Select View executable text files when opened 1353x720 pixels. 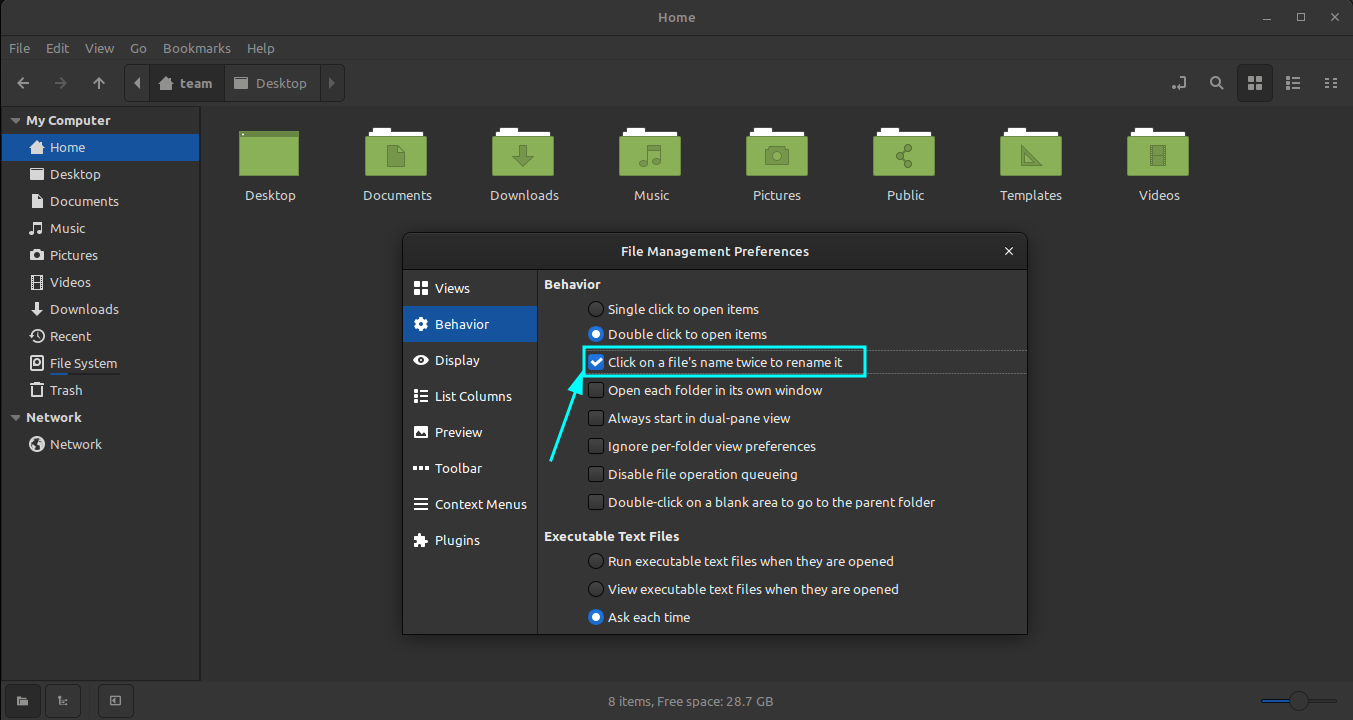tap(743, 589)
